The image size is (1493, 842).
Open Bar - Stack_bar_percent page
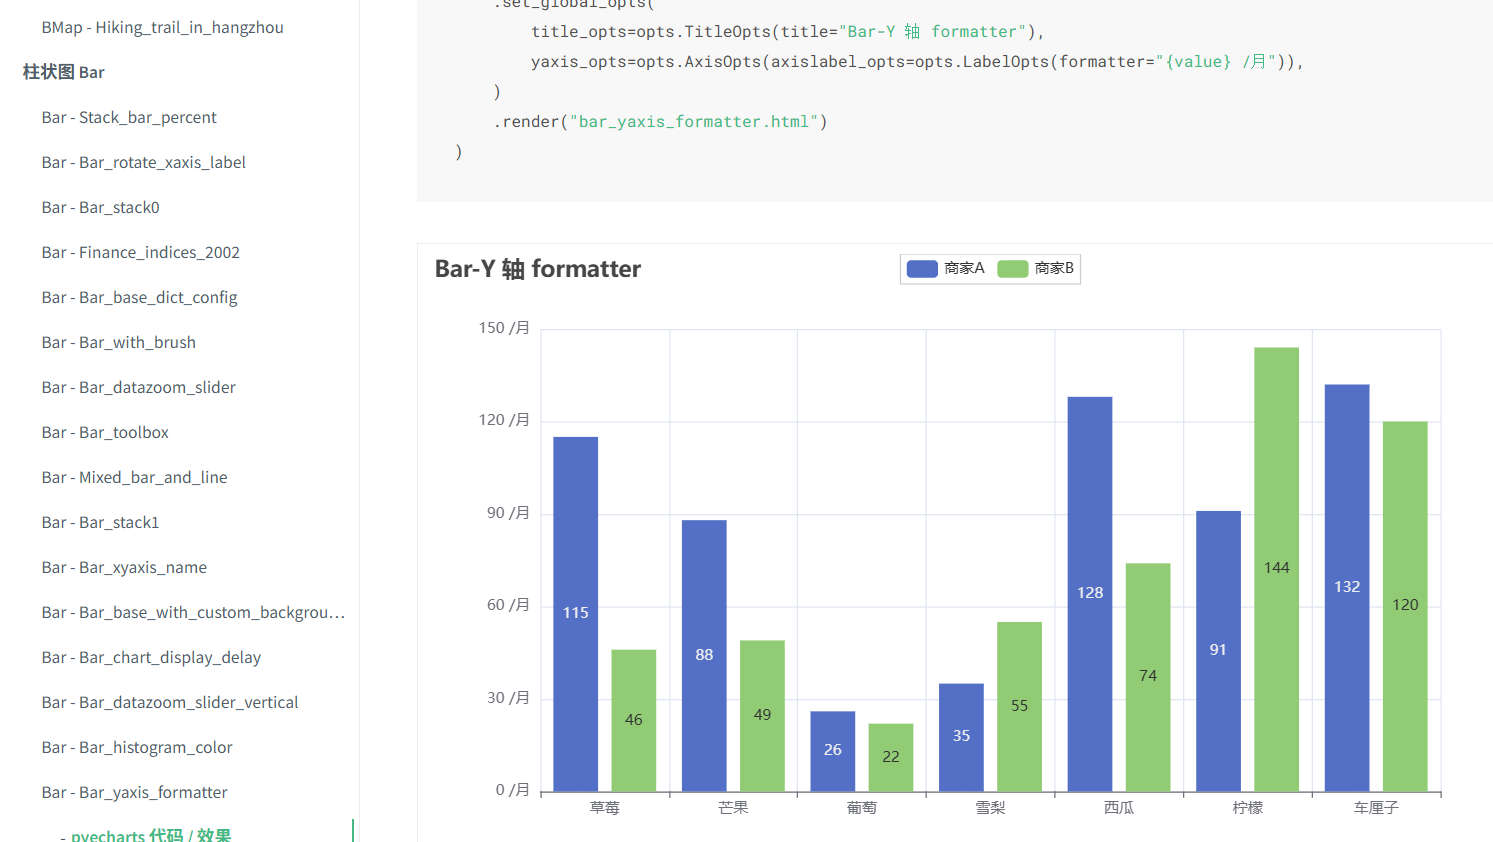coord(129,117)
